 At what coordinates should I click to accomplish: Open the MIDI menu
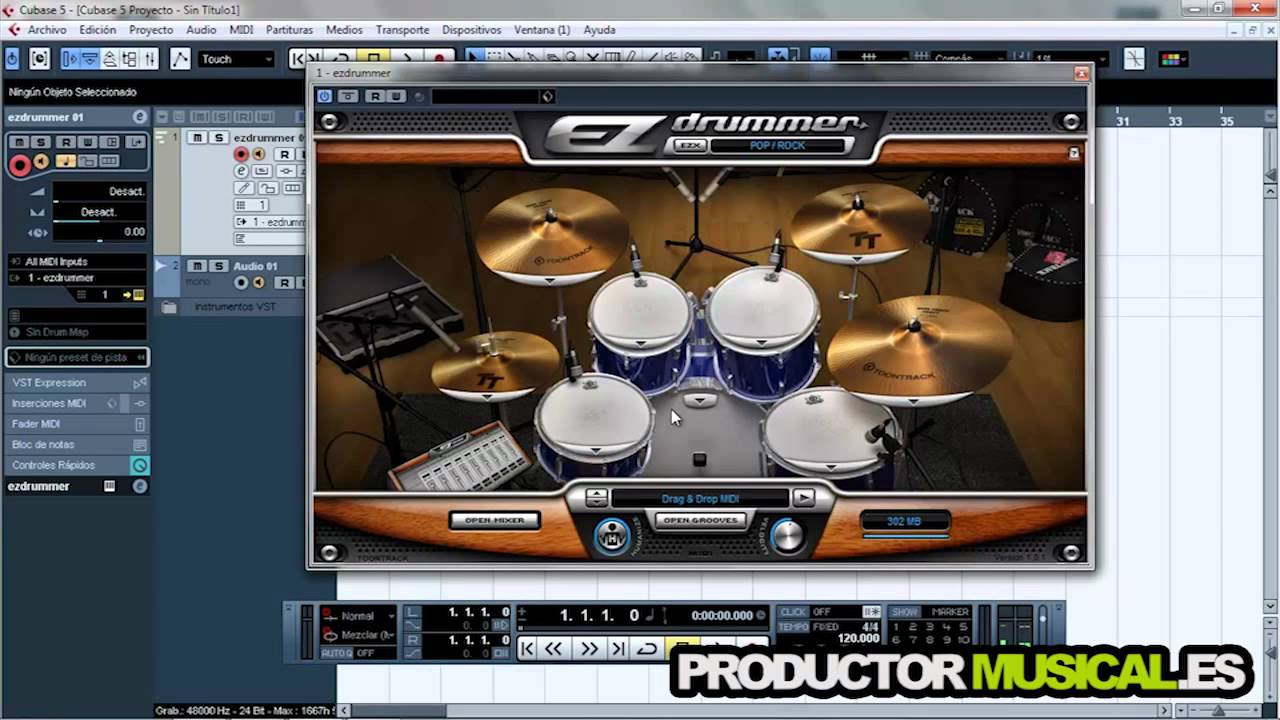coord(241,30)
